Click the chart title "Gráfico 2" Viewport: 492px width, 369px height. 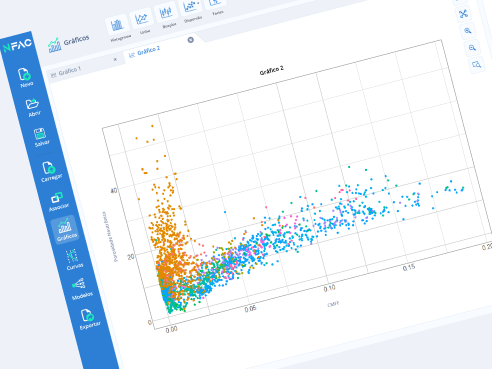(271, 70)
